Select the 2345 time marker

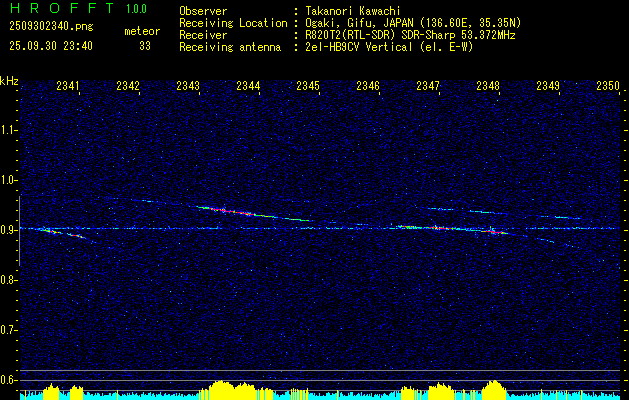coord(308,86)
